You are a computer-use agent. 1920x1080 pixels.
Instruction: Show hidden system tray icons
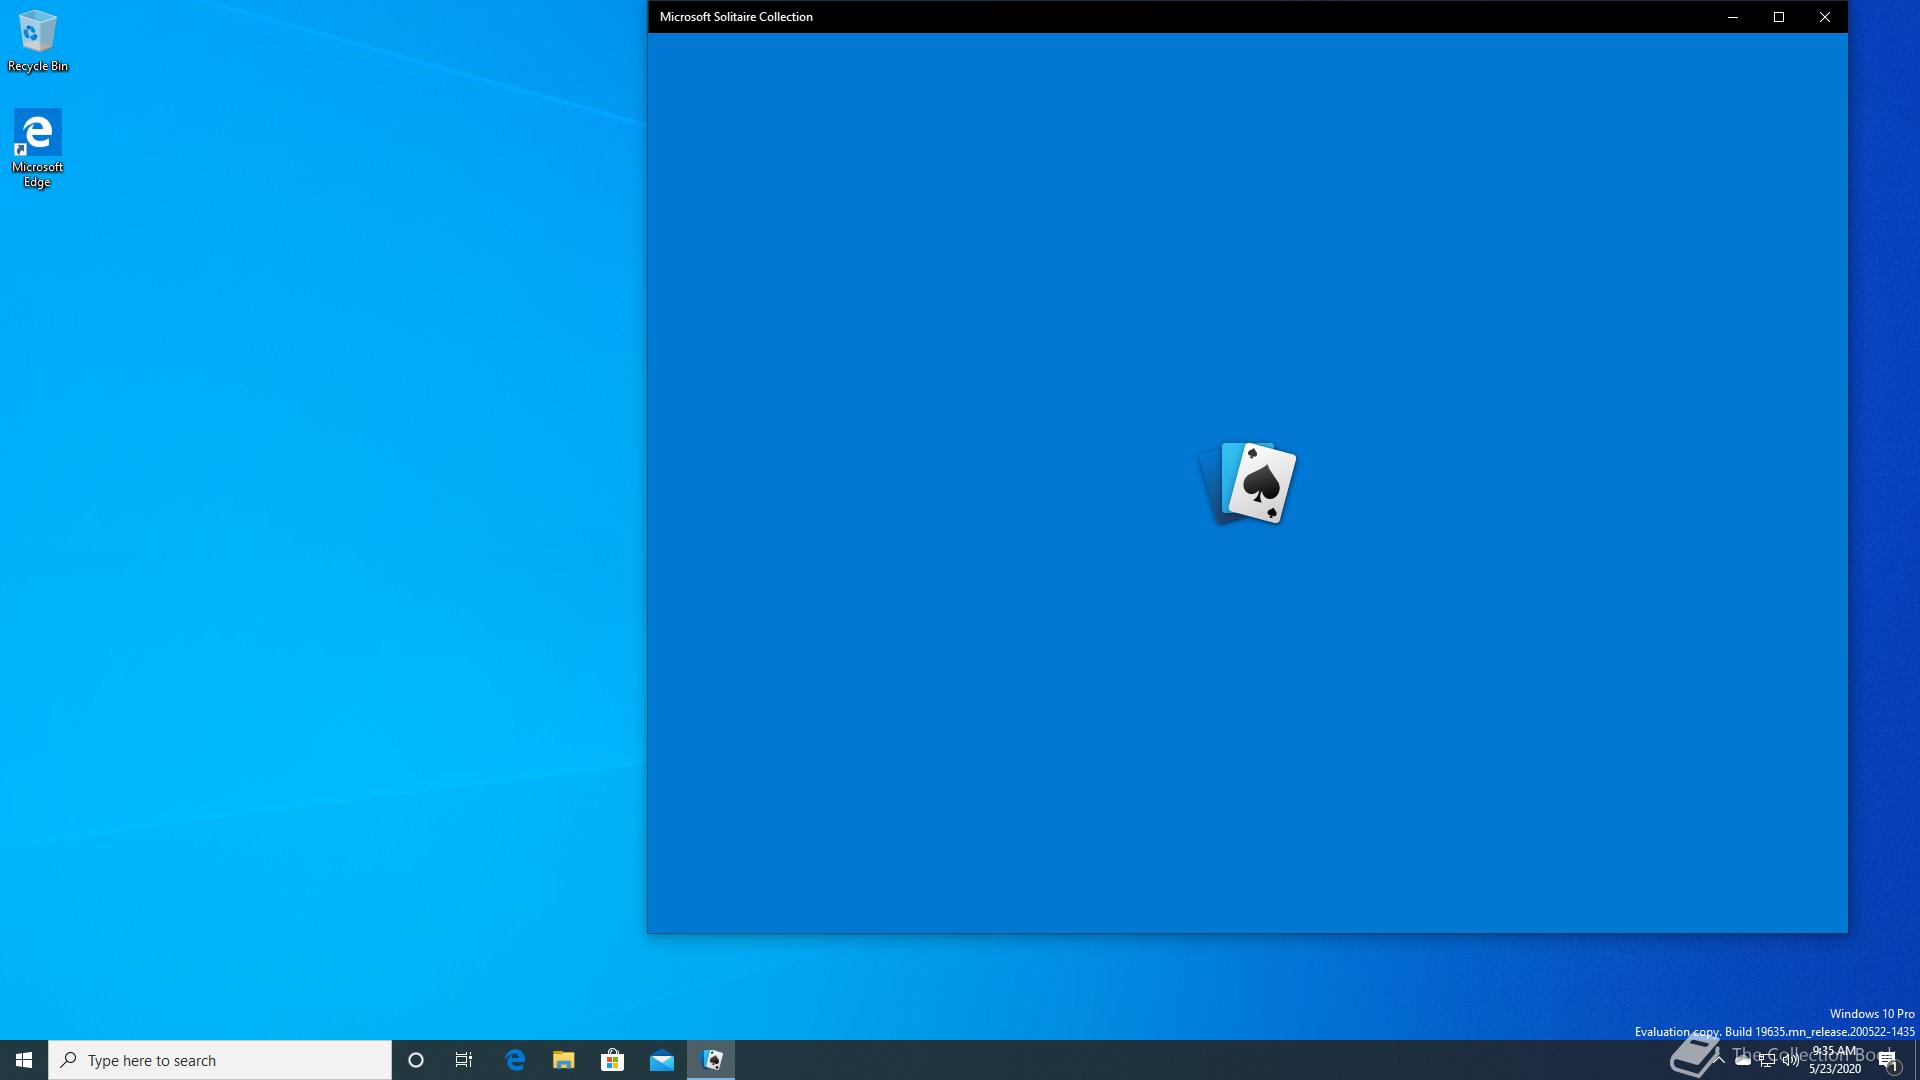1719,1060
